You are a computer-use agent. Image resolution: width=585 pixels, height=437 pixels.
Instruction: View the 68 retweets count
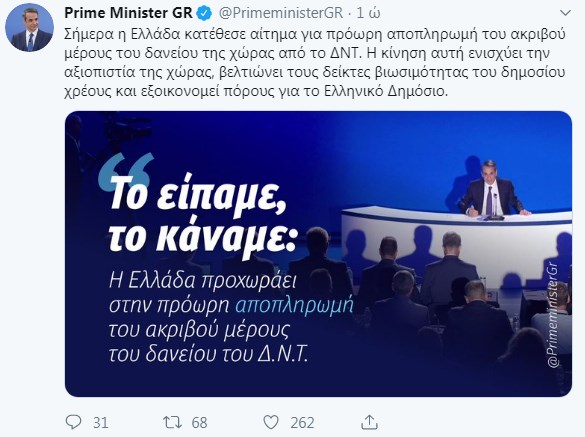[199, 423]
